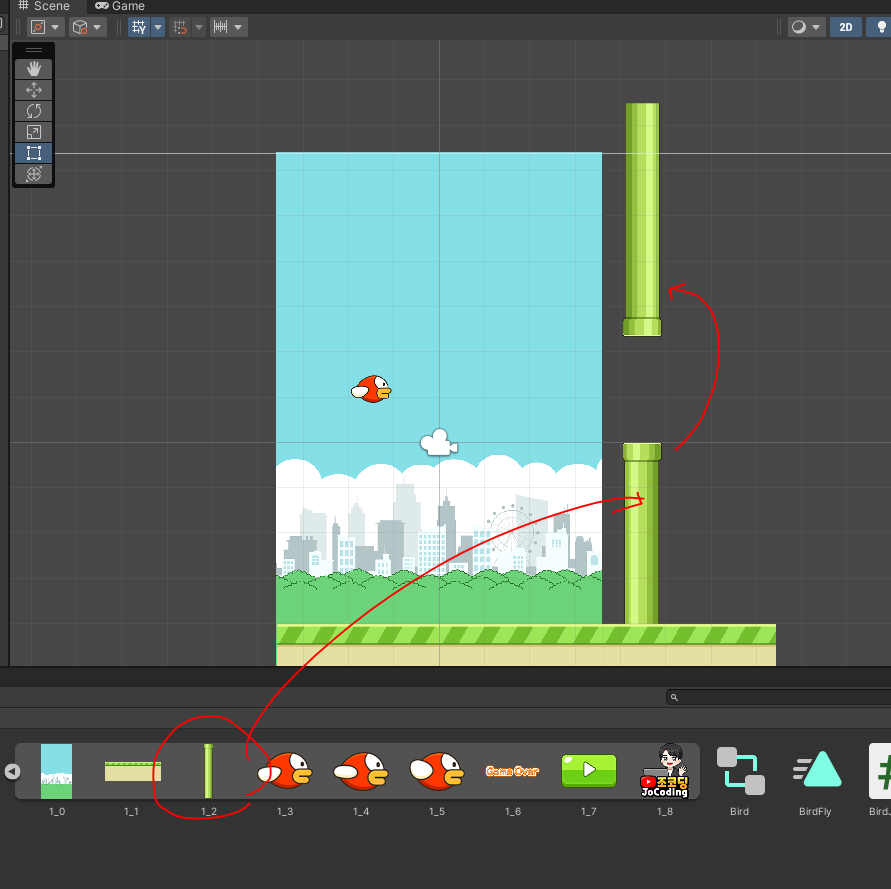891x889 pixels.
Task: Select the Hand view tool
Action: (34, 69)
